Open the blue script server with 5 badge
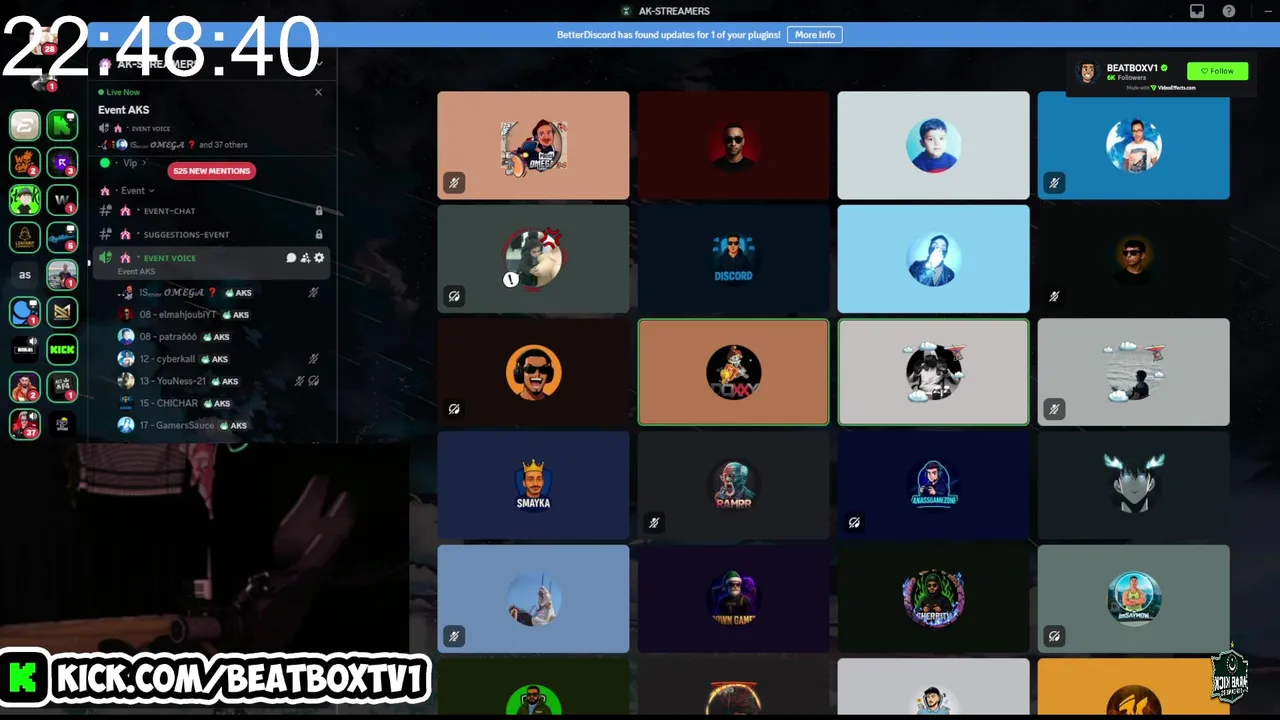1280x720 pixels. 62,237
